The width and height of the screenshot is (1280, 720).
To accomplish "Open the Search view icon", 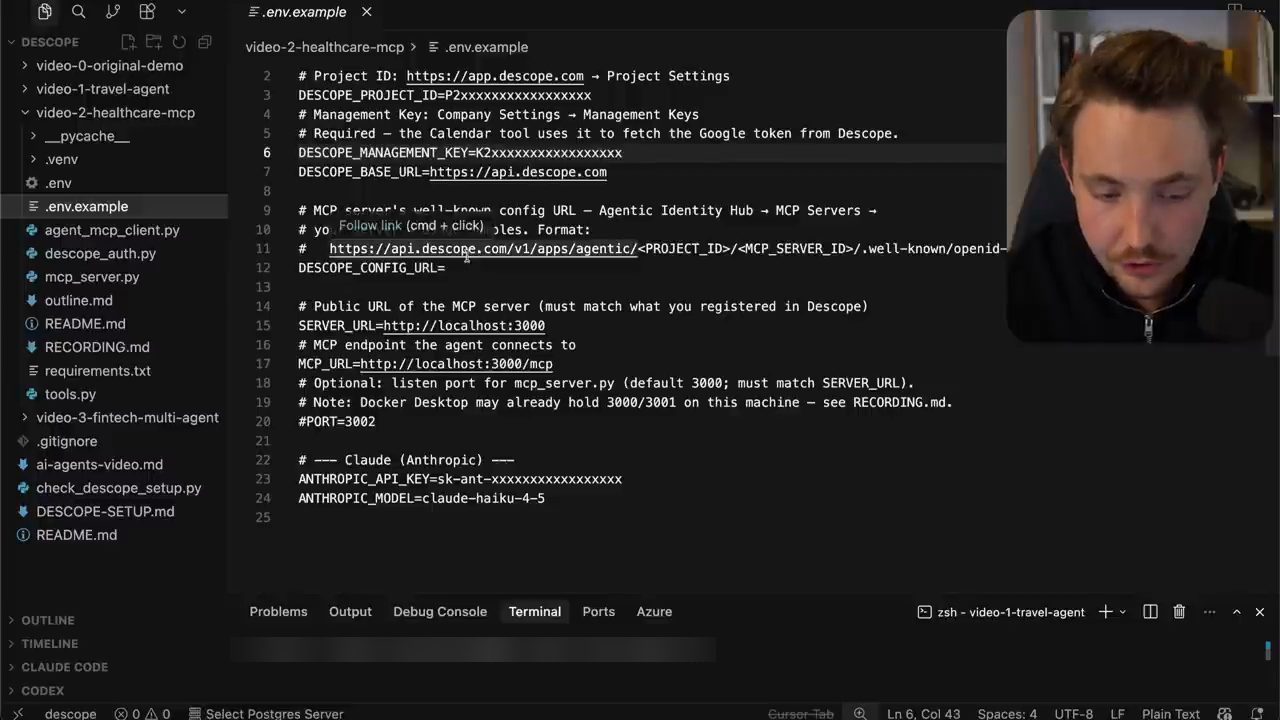I will pos(79,12).
